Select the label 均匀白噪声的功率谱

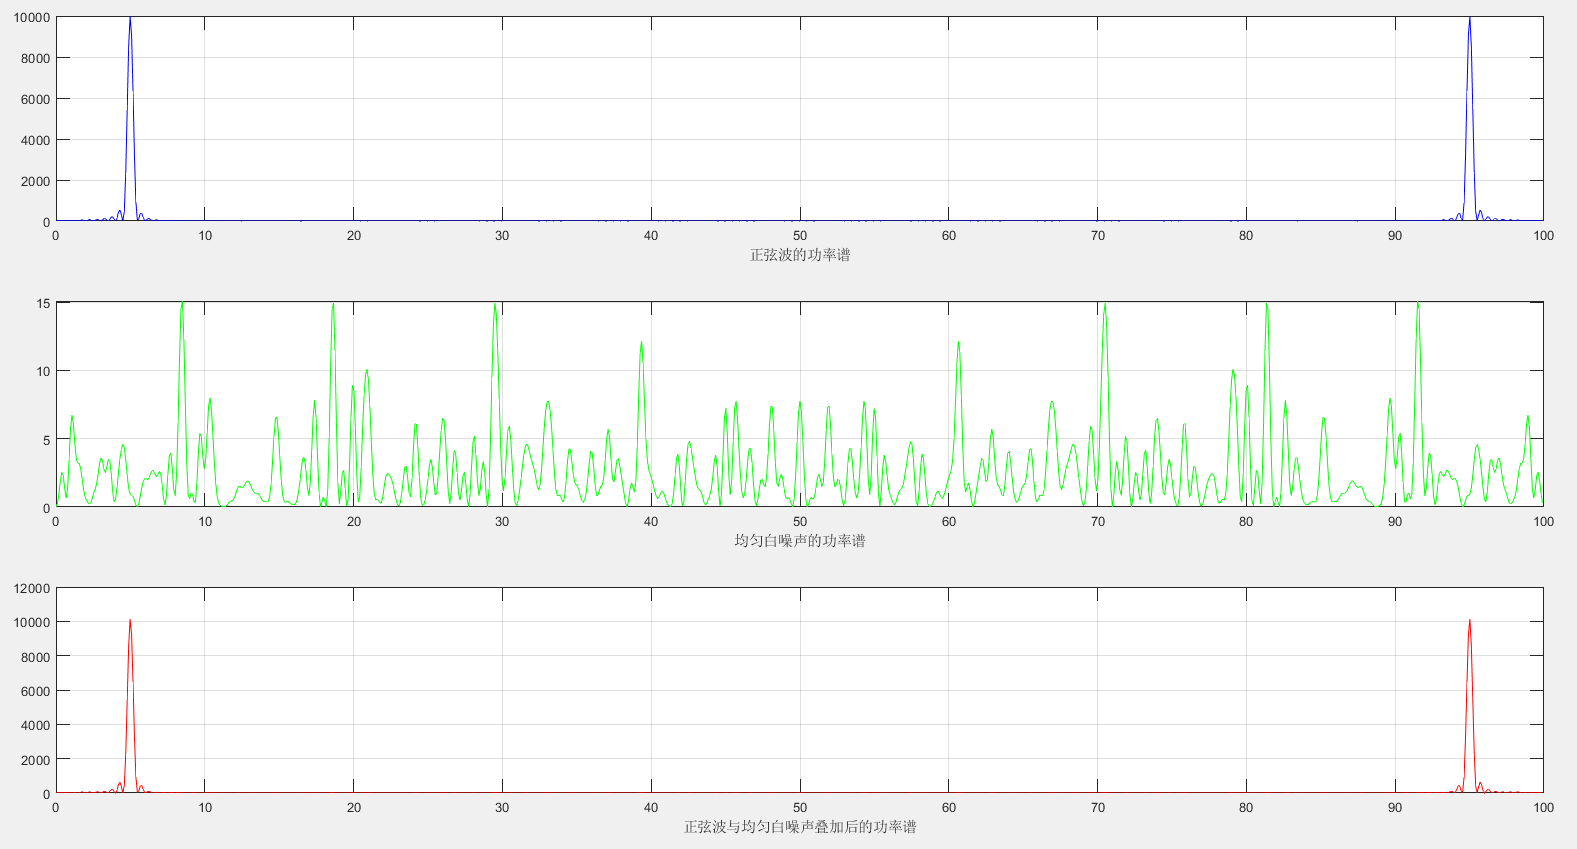click(800, 541)
